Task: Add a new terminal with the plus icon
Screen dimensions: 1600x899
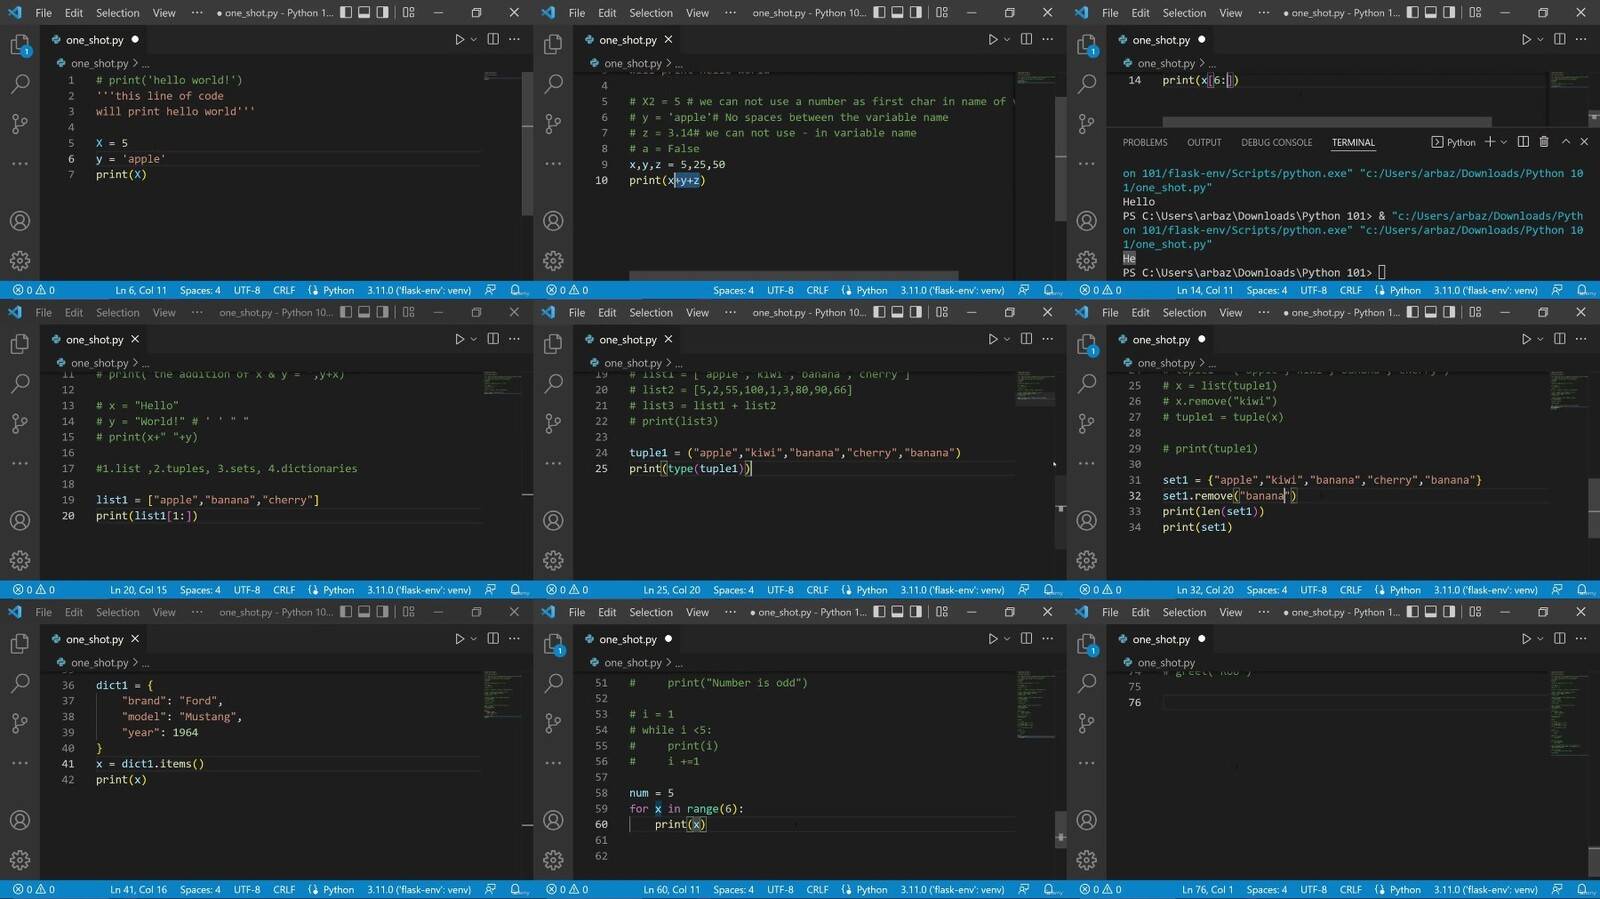Action: [1490, 142]
